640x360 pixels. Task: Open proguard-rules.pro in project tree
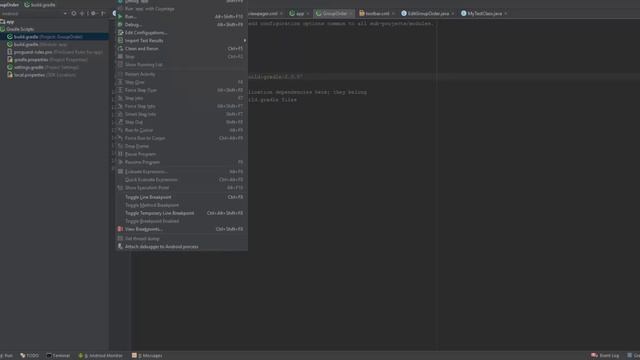point(54,52)
